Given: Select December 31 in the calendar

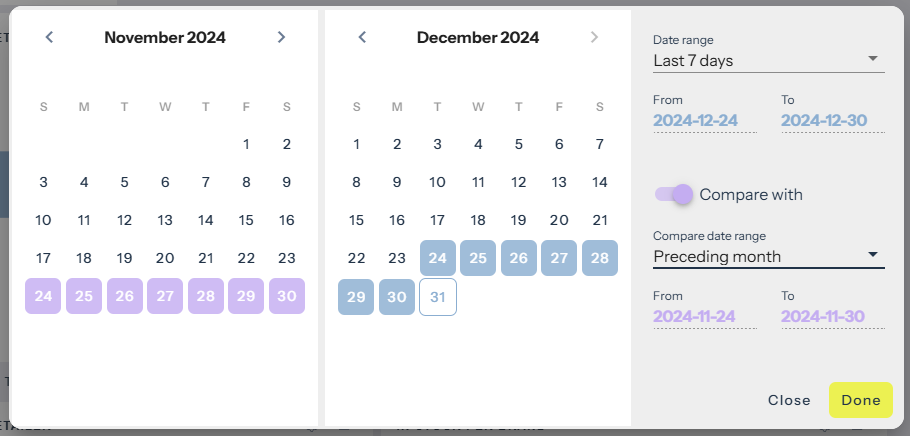Looking at the screenshot, I should click(437, 297).
